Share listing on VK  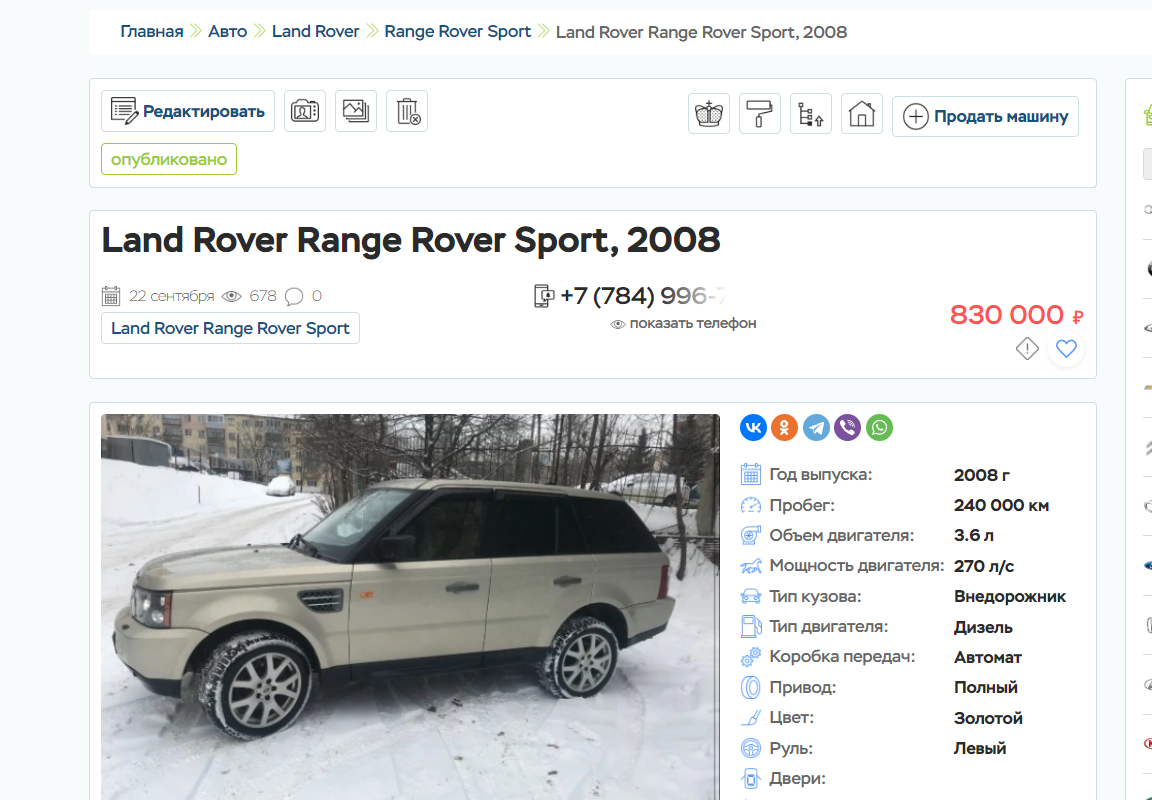click(x=753, y=428)
